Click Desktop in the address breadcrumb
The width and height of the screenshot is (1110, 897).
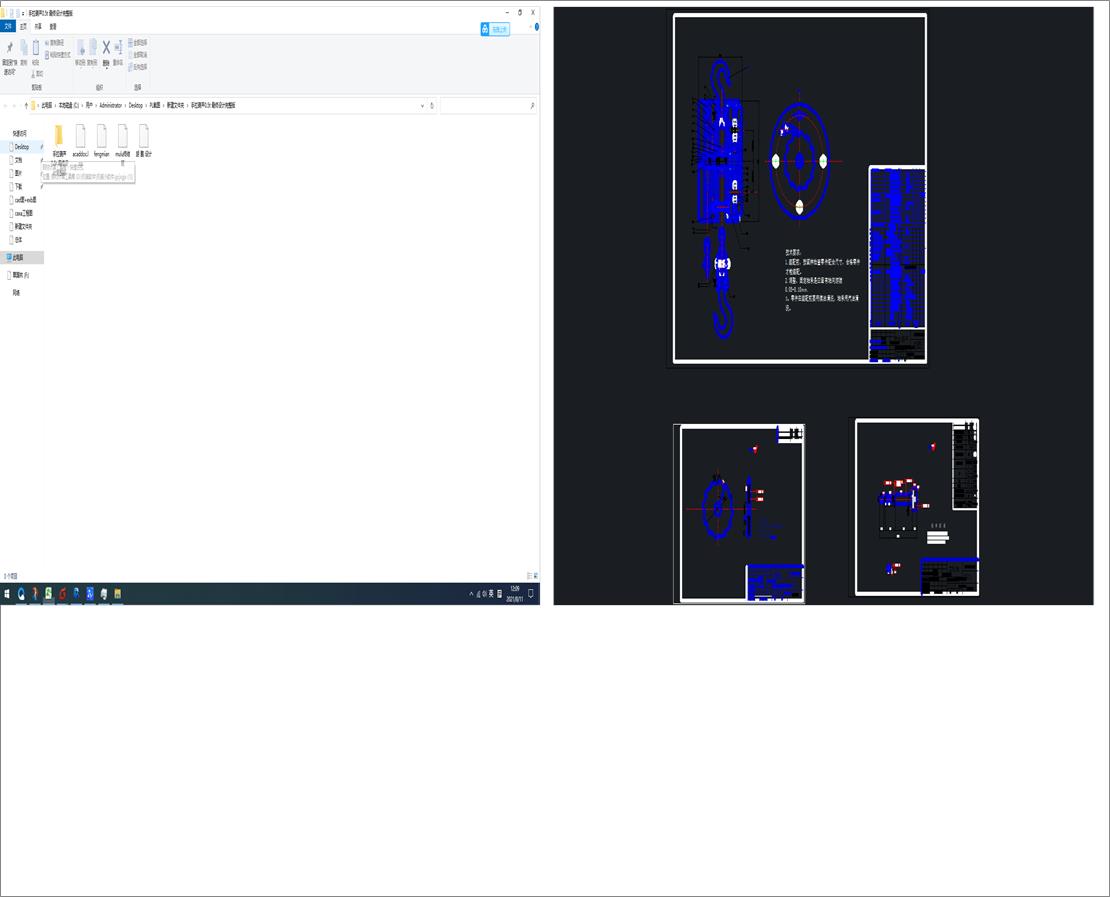coord(135,105)
